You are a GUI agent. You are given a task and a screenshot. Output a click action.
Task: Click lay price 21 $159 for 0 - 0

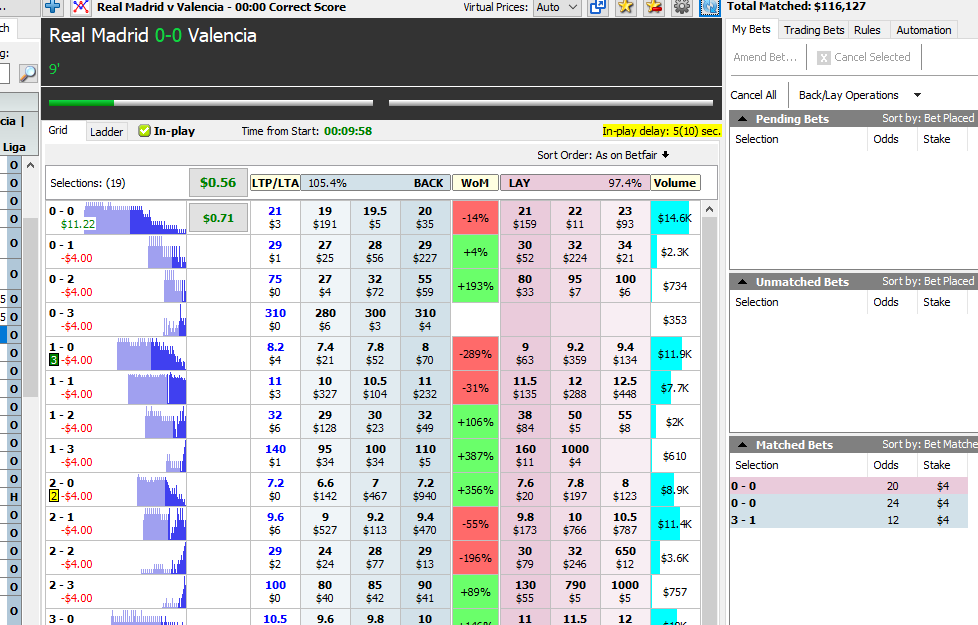click(x=525, y=217)
